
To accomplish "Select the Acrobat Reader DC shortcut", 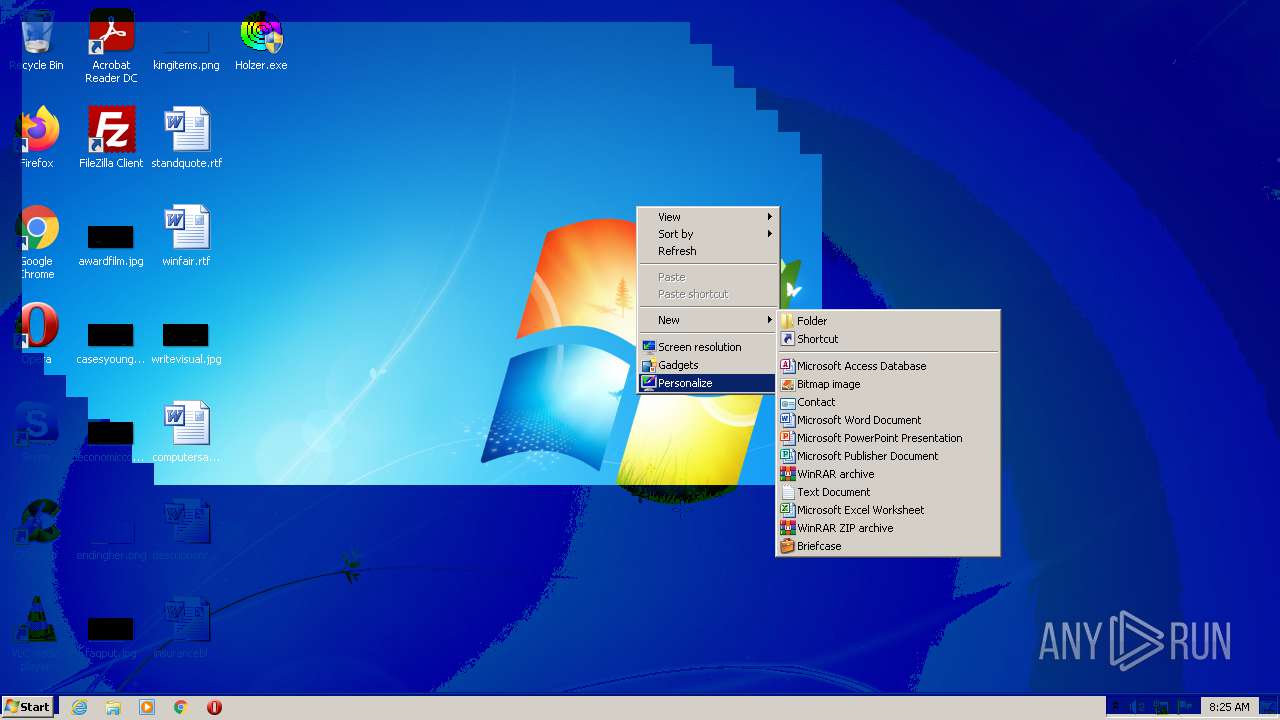I will pyautogui.click(x=111, y=47).
